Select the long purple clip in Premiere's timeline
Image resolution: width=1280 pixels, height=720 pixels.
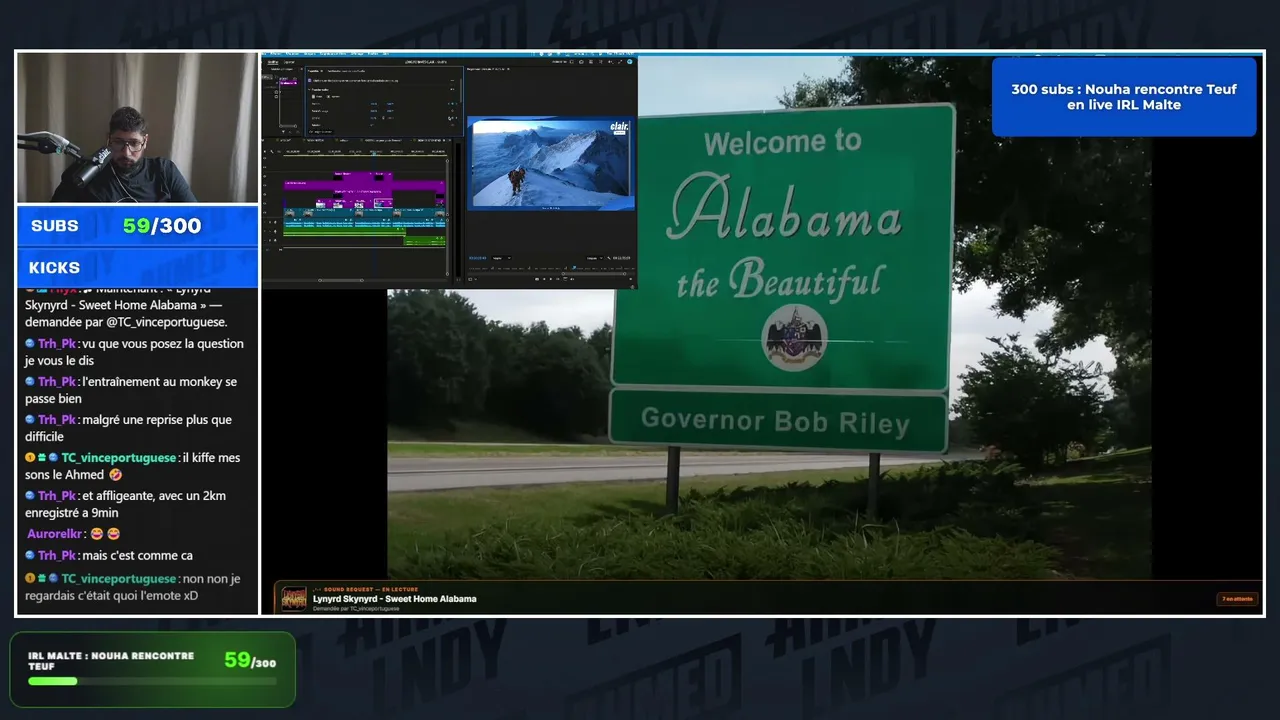[364, 184]
